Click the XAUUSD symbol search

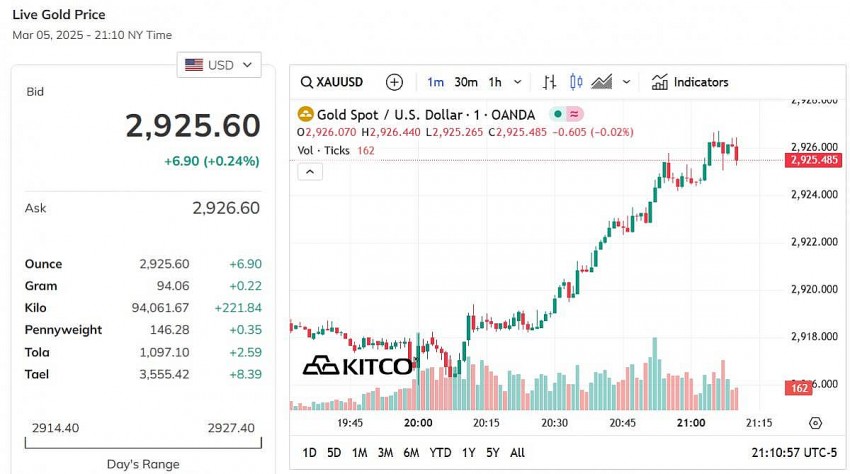point(333,82)
